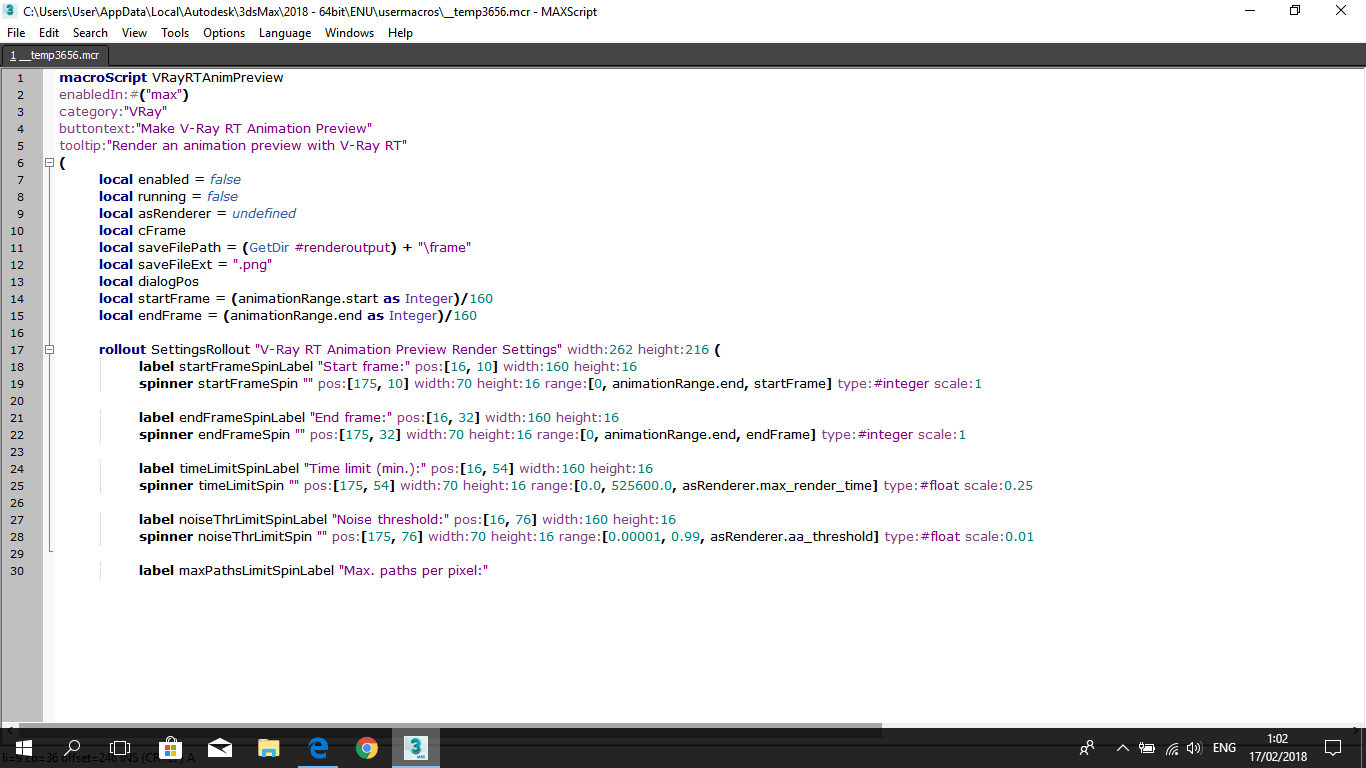Open the Windows Start menu
This screenshot has height=768, width=1366.
pos(23,747)
